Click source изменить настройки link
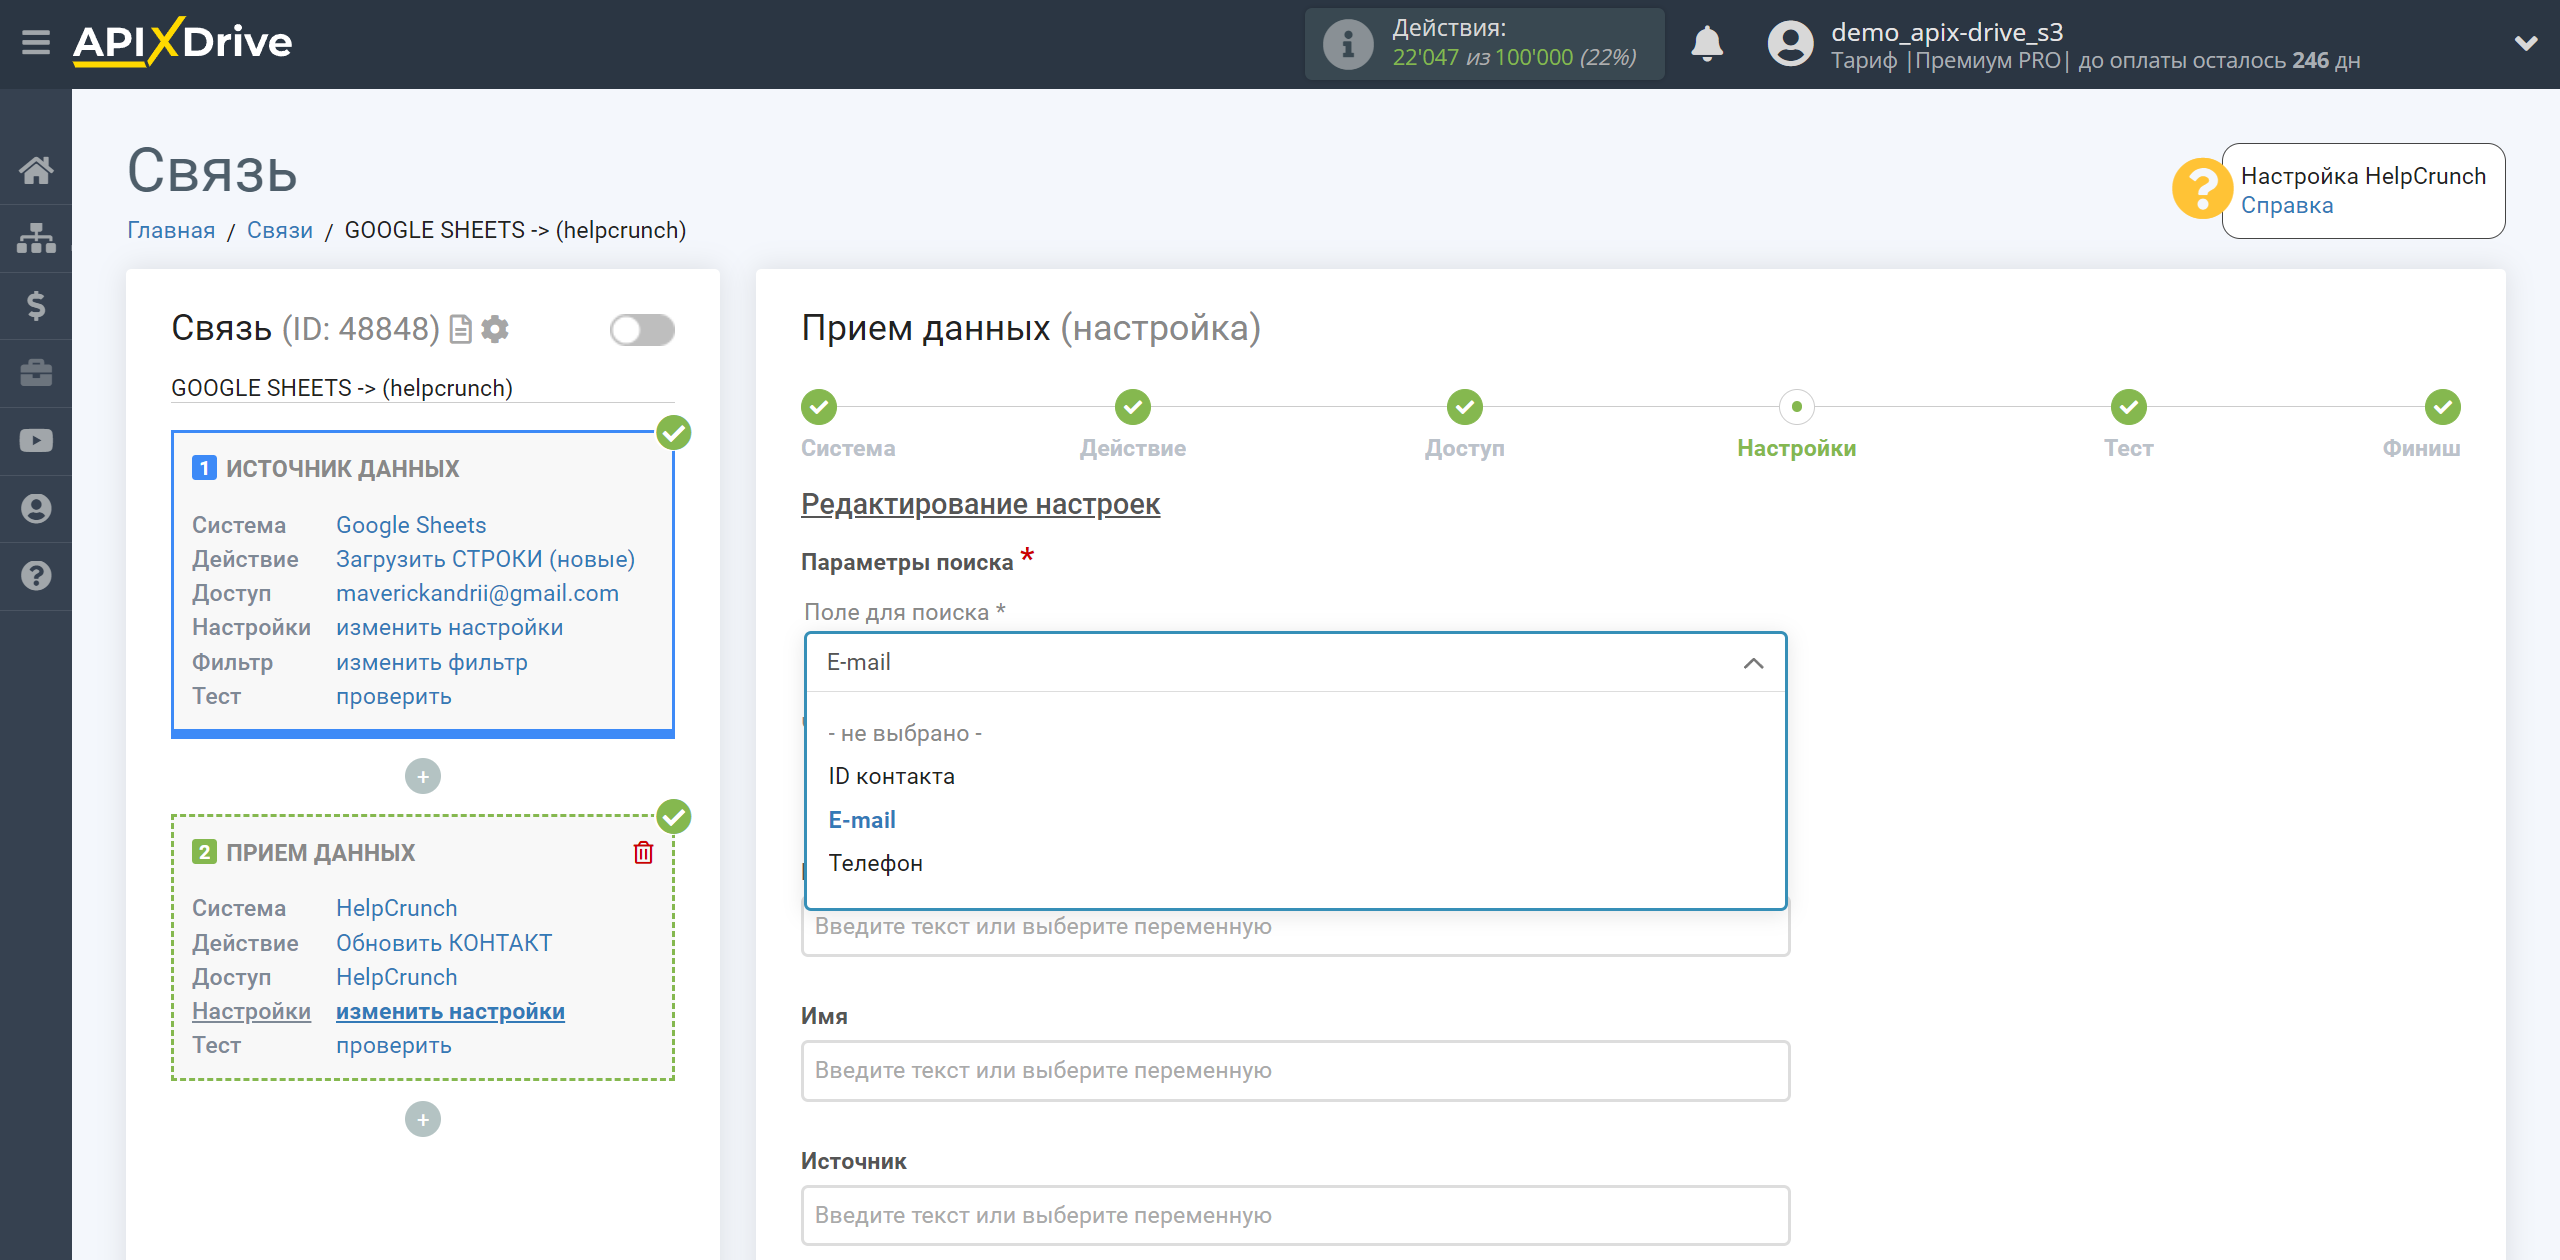The height and width of the screenshot is (1260, 2560). 449,627
